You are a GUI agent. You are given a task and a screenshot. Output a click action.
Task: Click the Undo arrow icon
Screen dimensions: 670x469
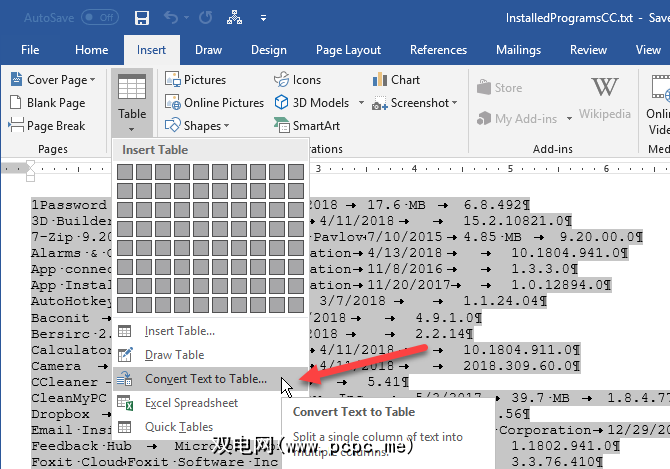coord(173,18)
